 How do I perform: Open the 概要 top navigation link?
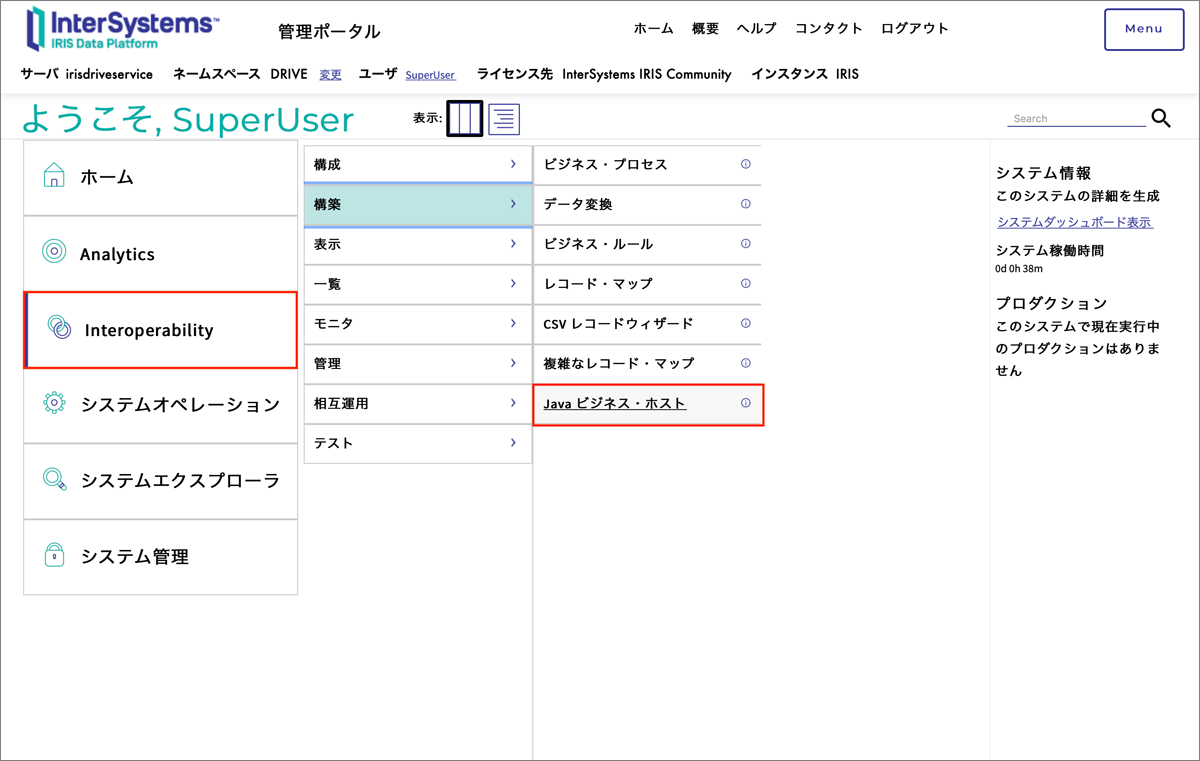(x=705, y=29)
